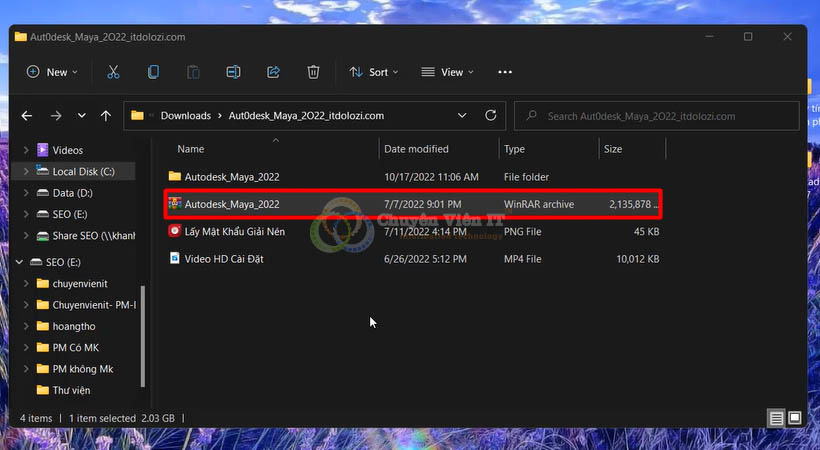Click the Rename icon in toolbar

pyautogui.click(x=233, y=72)
